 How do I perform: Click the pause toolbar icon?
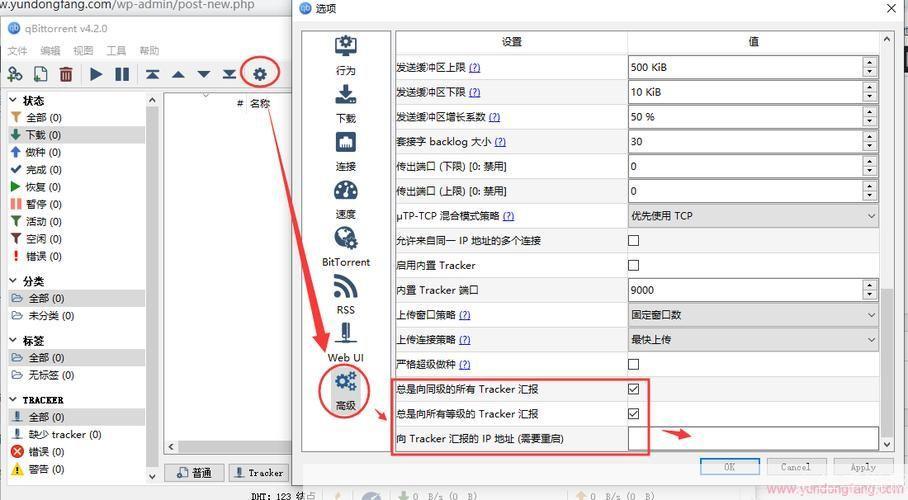(122, 74)
